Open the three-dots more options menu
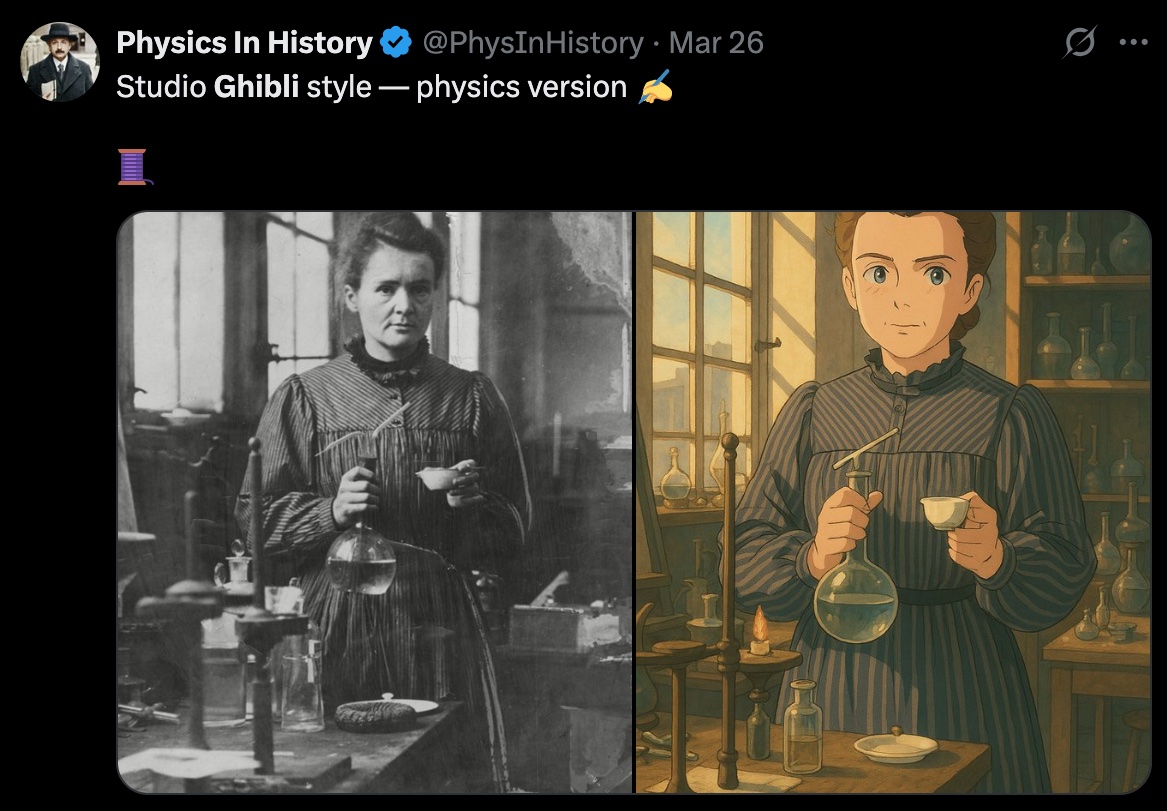The height and width of the screenshot is (811, 1167). click(1133, 42)
